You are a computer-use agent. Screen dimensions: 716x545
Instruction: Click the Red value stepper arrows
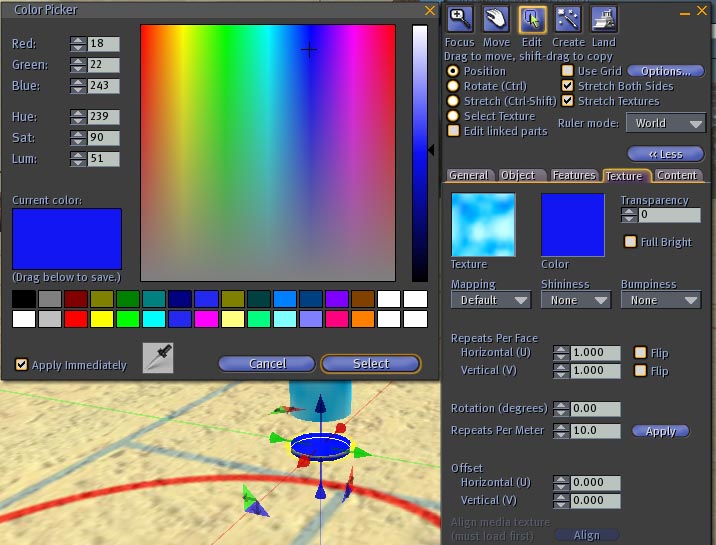(78, 44)
